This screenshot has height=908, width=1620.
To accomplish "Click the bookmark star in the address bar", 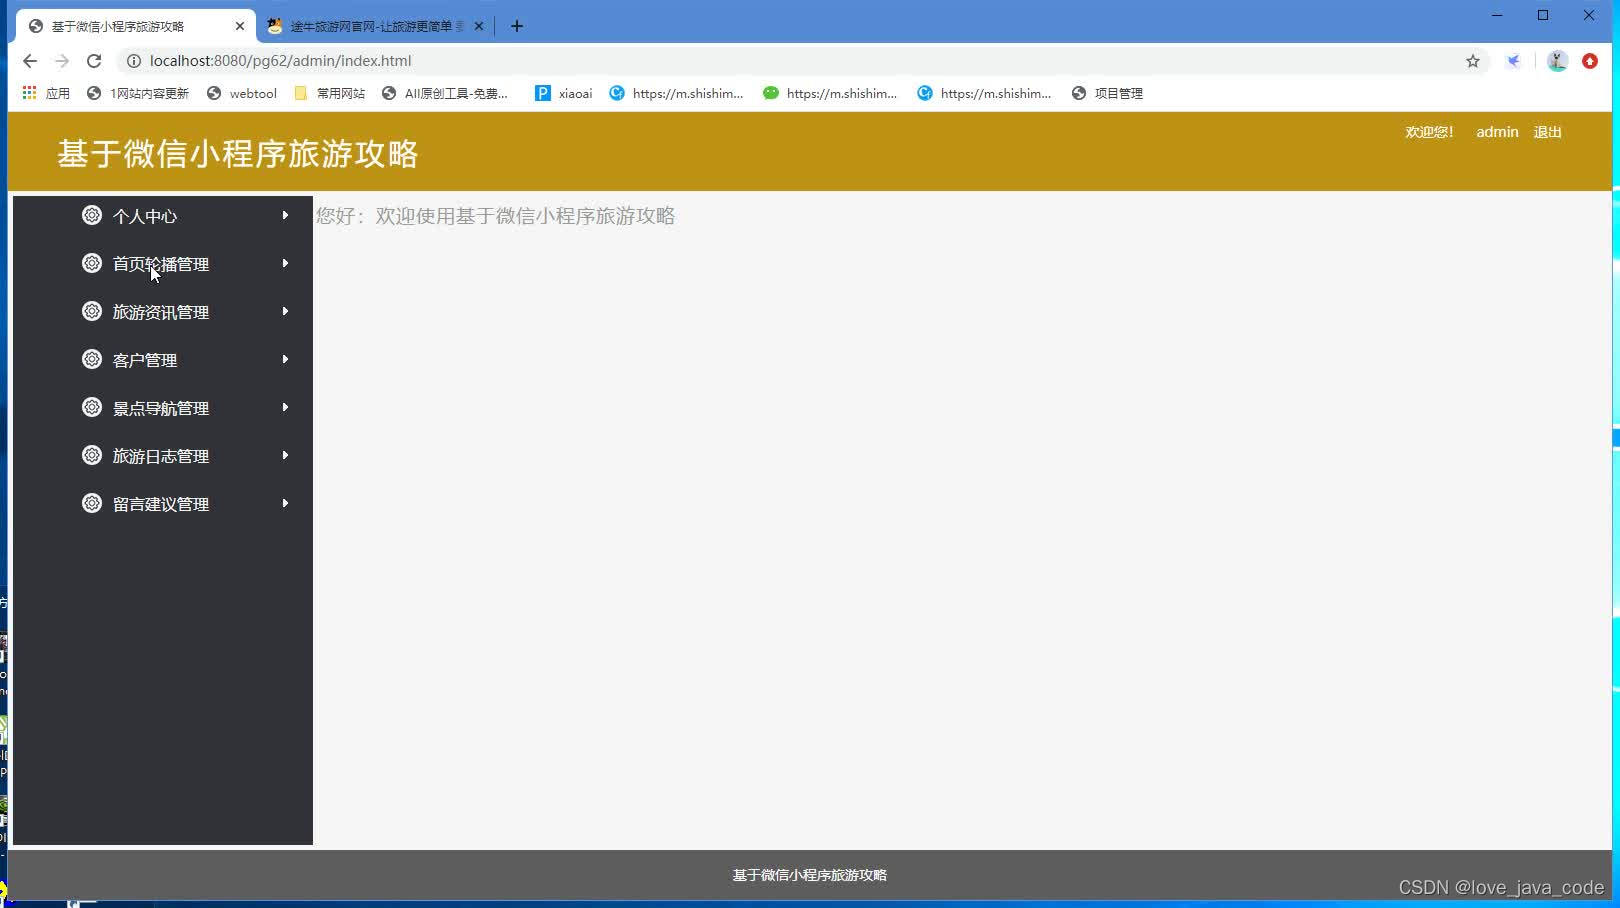I will [x=1472, y=61].
